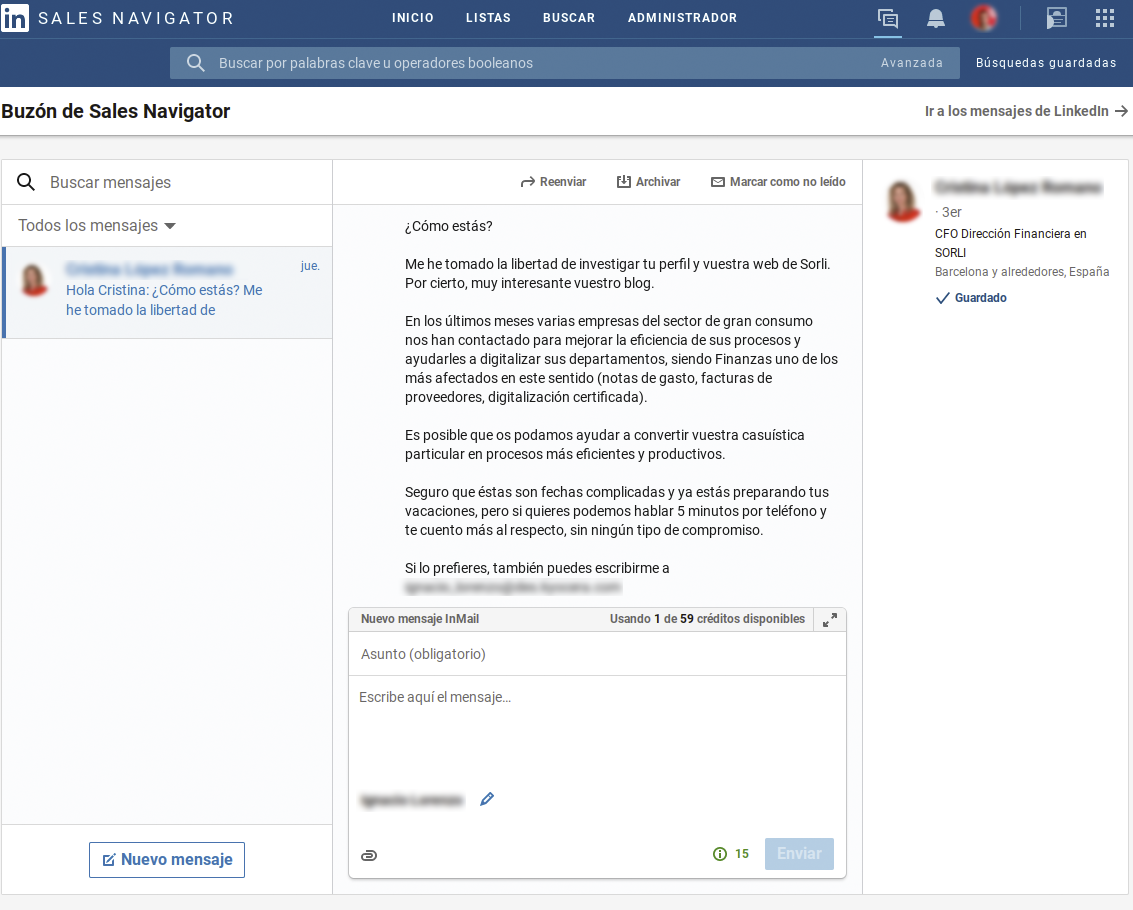Open the BUSCAR menu
The height and width of the screenshot is (910, 1133).
click(x=569, y=18)
